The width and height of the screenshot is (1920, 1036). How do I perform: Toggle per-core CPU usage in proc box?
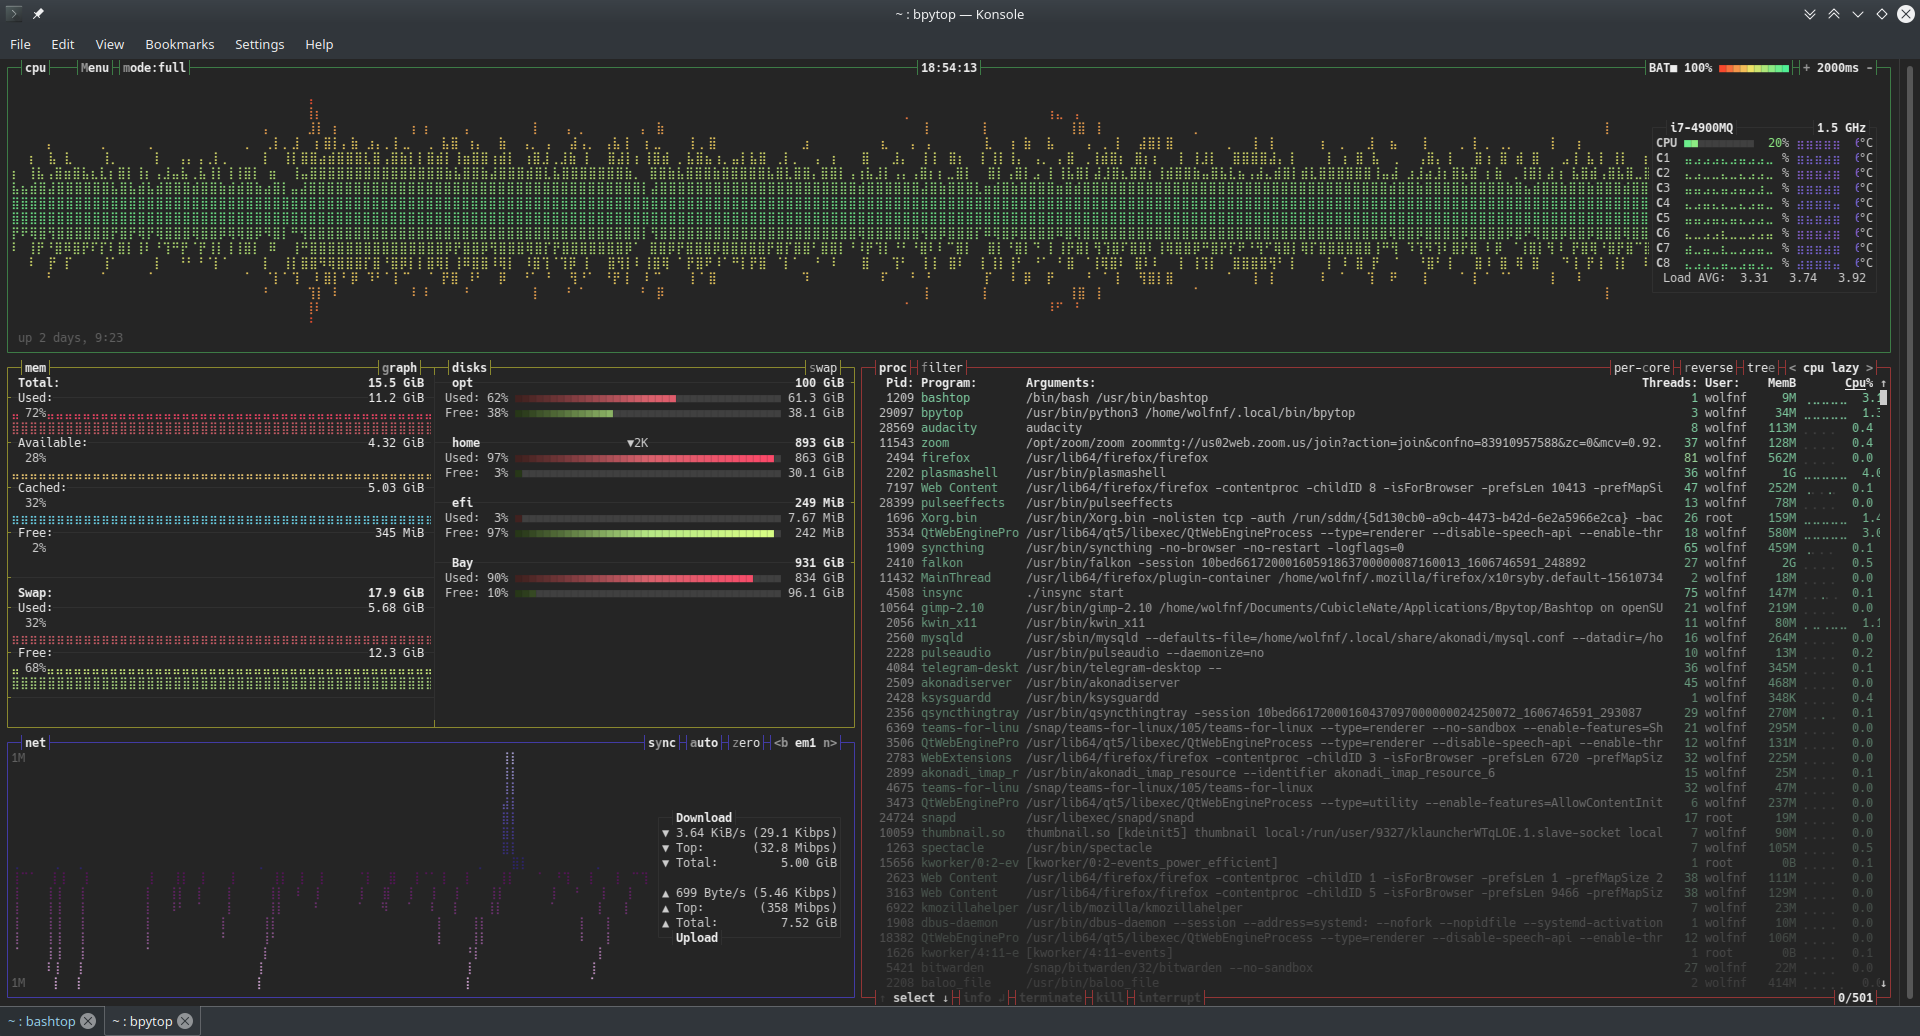1642,368
